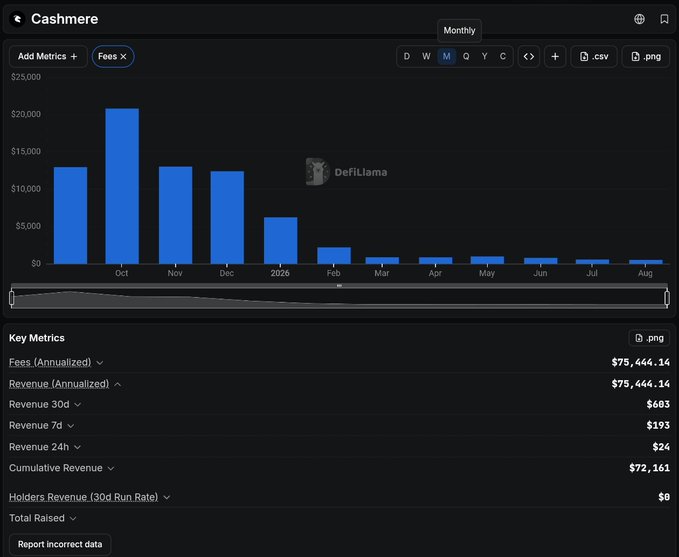Click the range slider top grip
This screenshot has width=679, height=557.
[x=339, y=286]
